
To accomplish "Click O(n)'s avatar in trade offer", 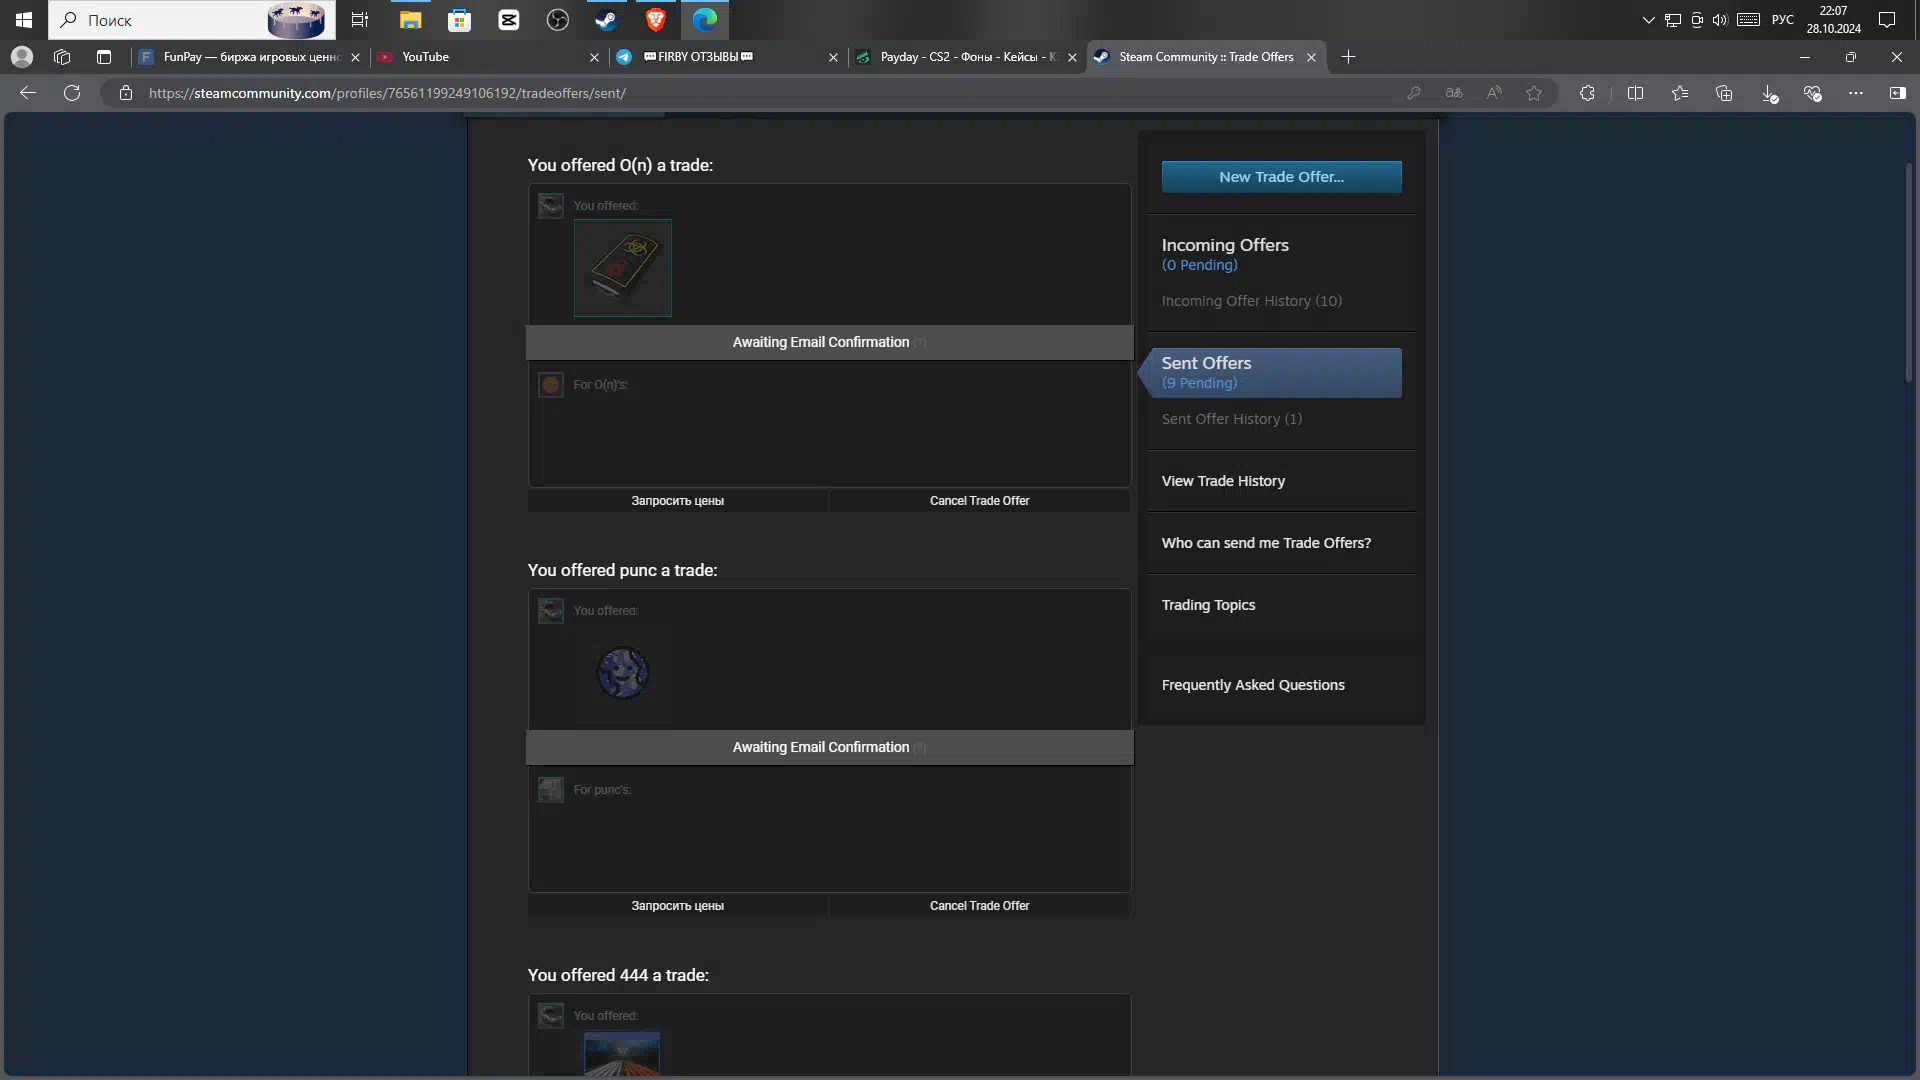I will tap(550, 385).
